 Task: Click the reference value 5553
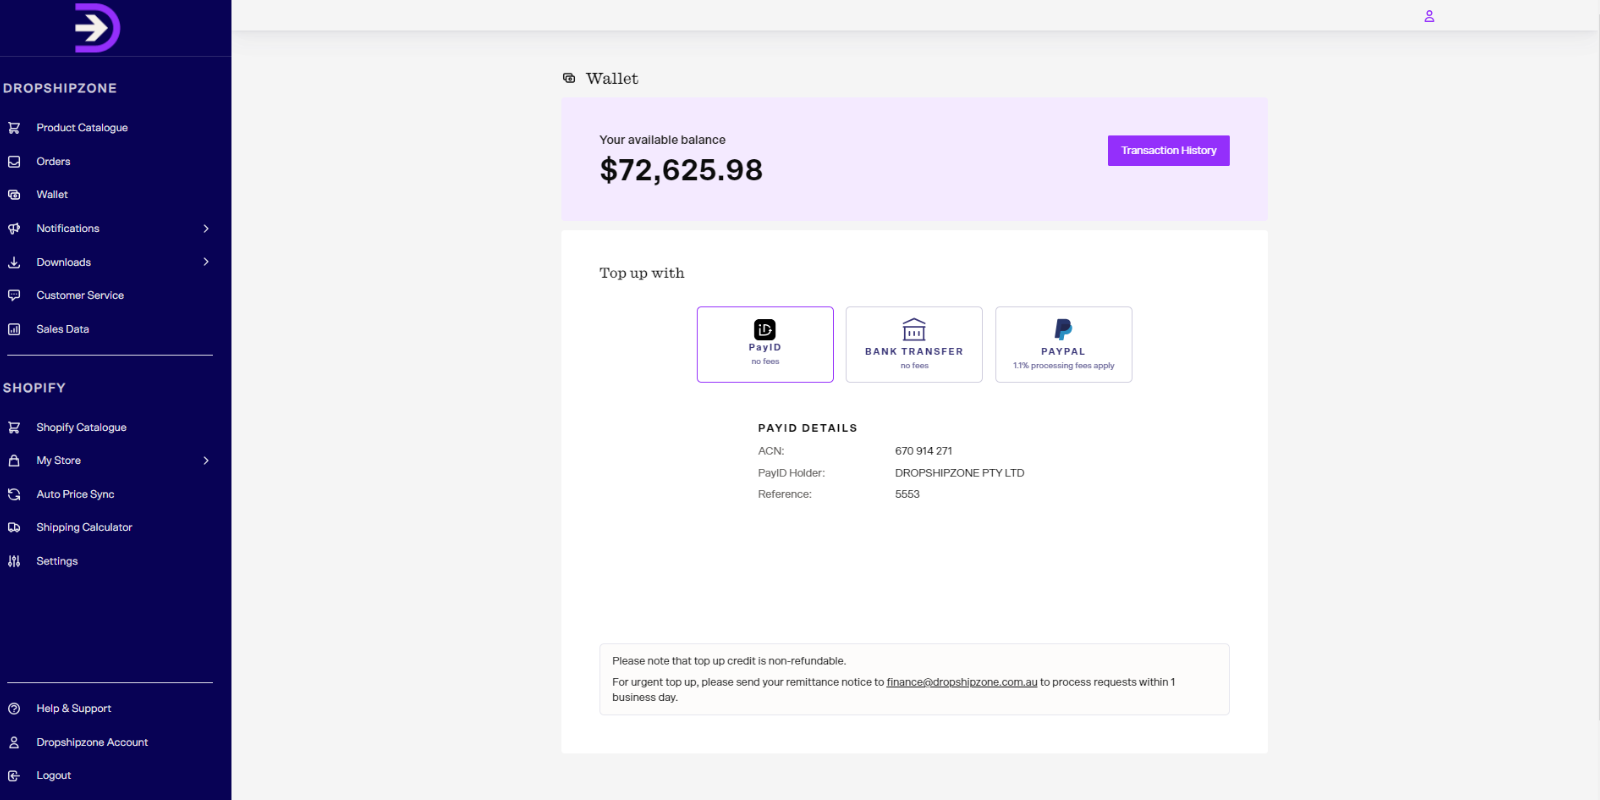click(907, 494)
